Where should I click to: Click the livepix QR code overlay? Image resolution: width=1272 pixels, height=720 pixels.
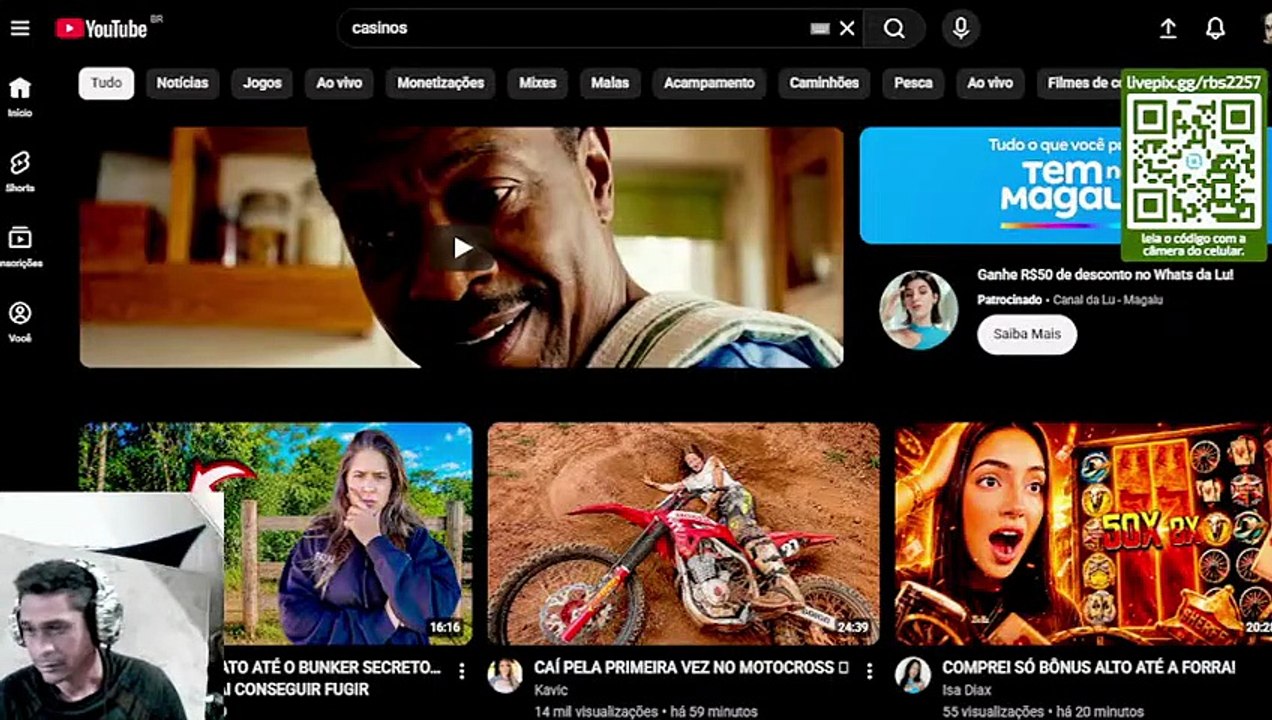click(x=1194, y=166)
